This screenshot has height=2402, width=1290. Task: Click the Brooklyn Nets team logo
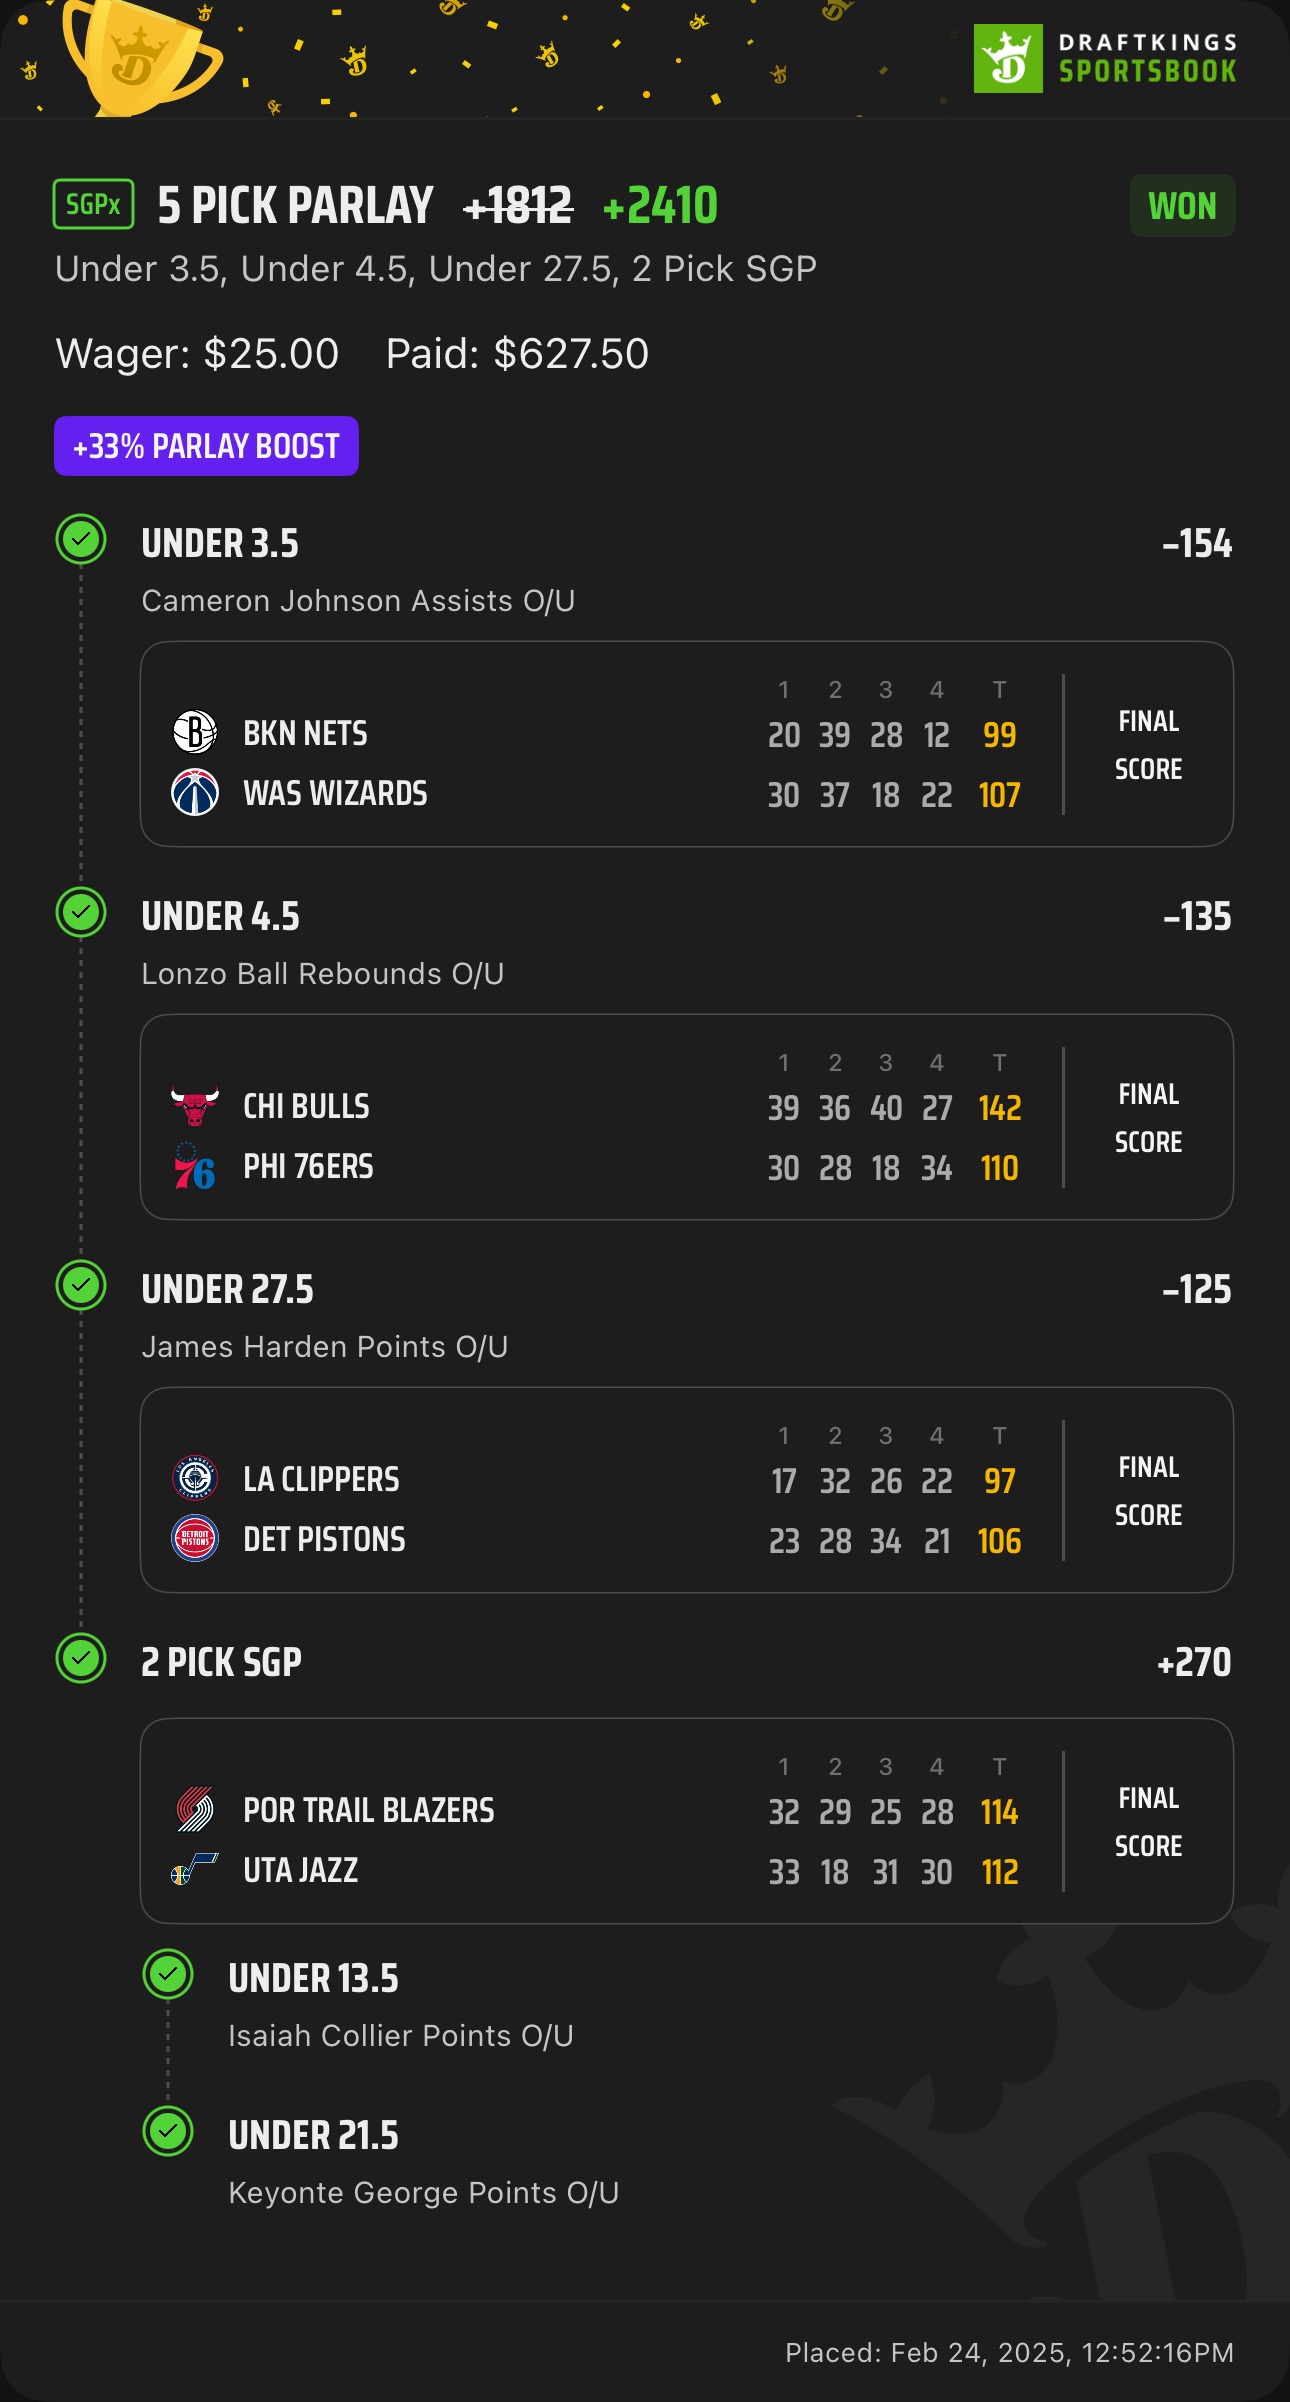[195, 732]
